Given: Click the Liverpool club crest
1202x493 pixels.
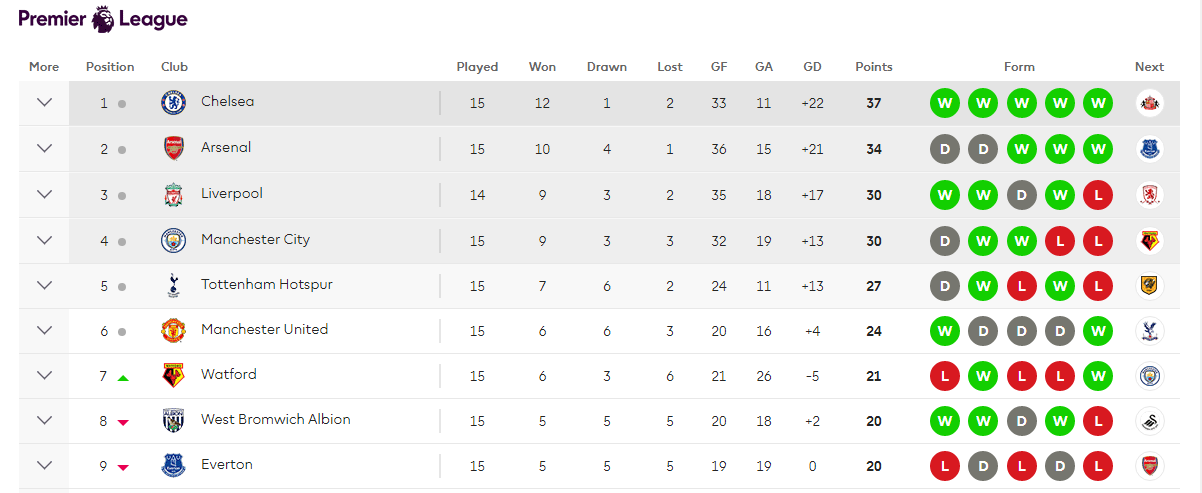Looking at the screenshot, I should pyautogui.click(x=174, y=195).
